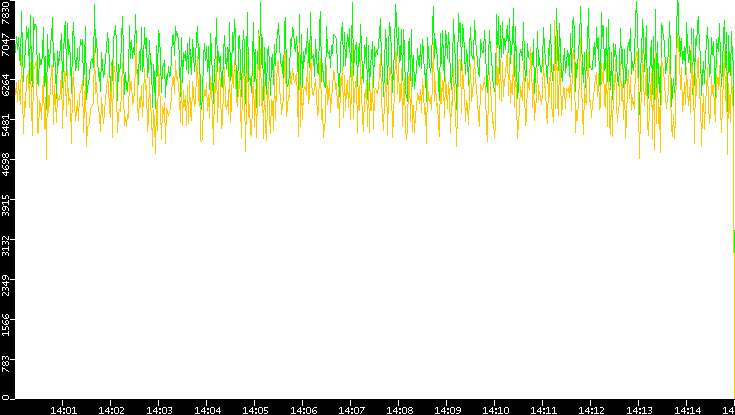Click the 14:14 time axis label
The image size is (735, 415).
pos(687,410)
